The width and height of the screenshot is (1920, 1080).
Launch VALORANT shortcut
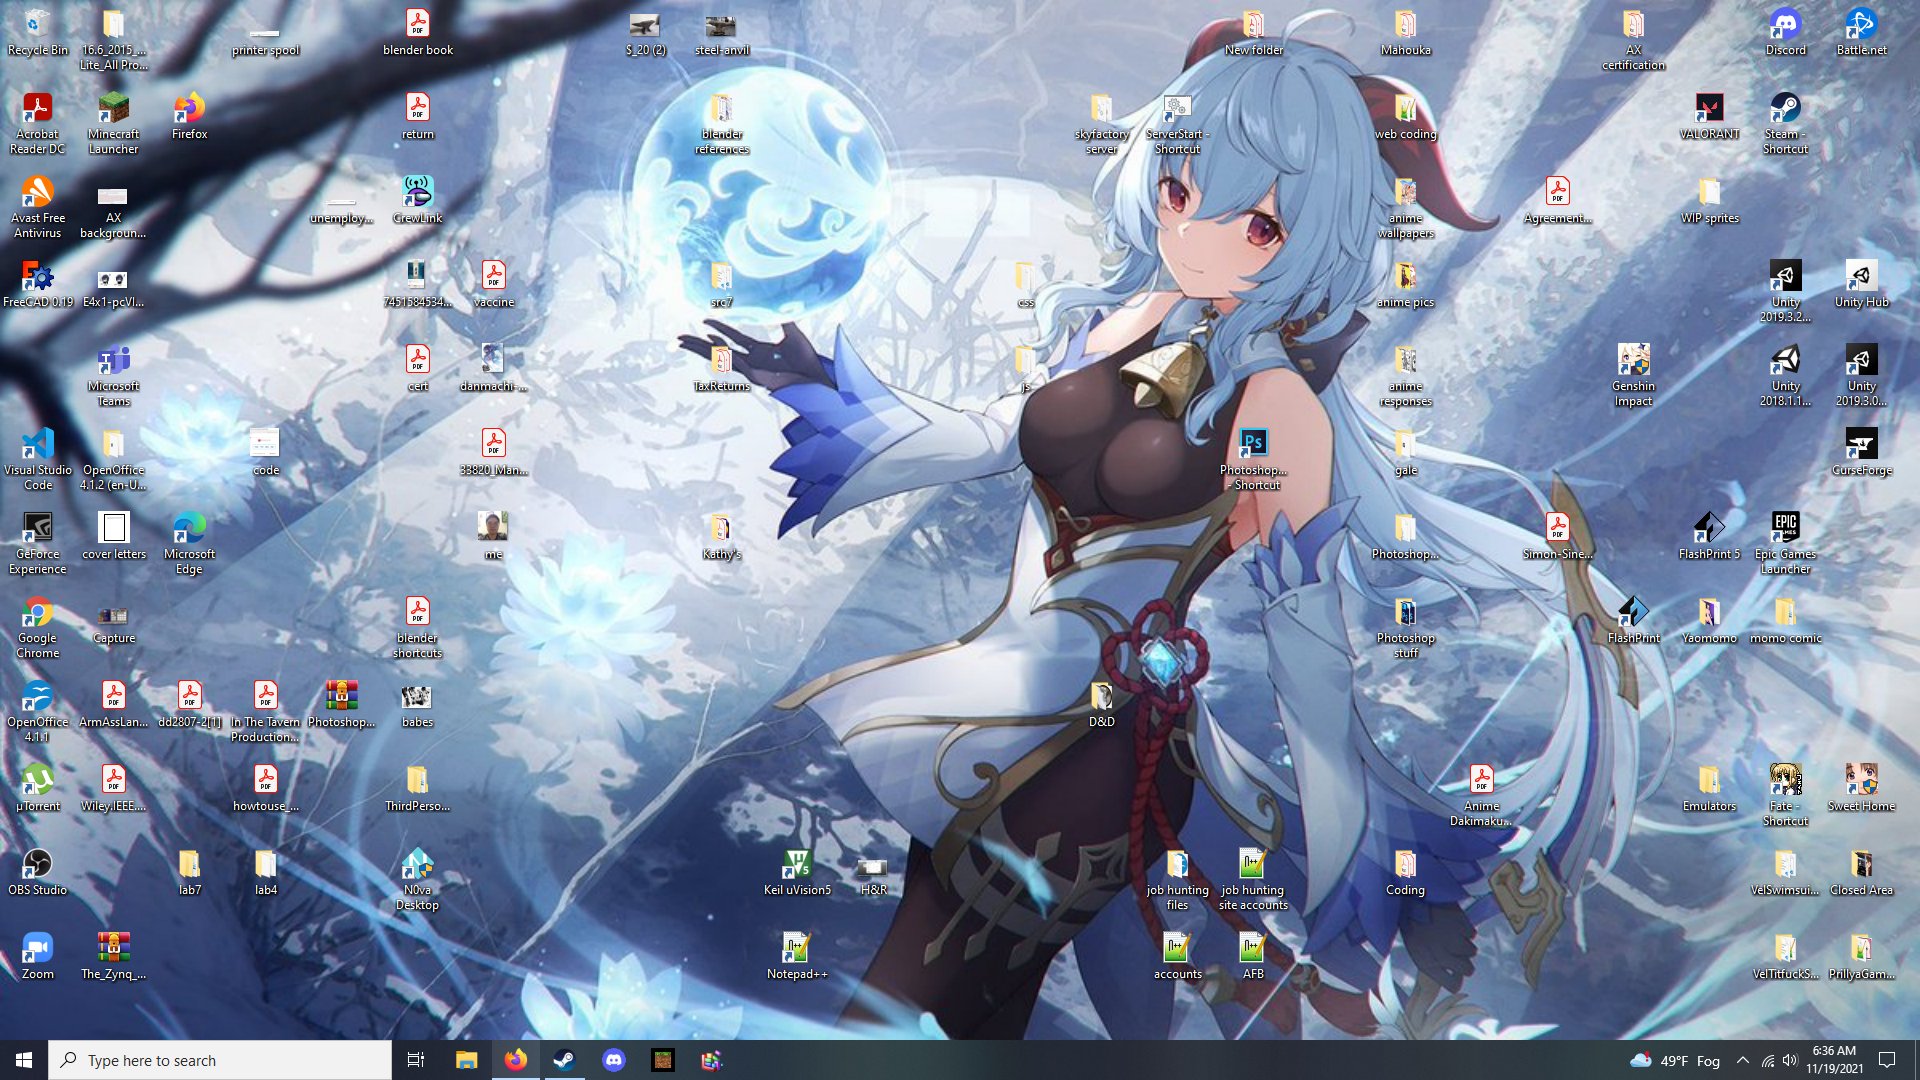click(x=1709, y=116)
